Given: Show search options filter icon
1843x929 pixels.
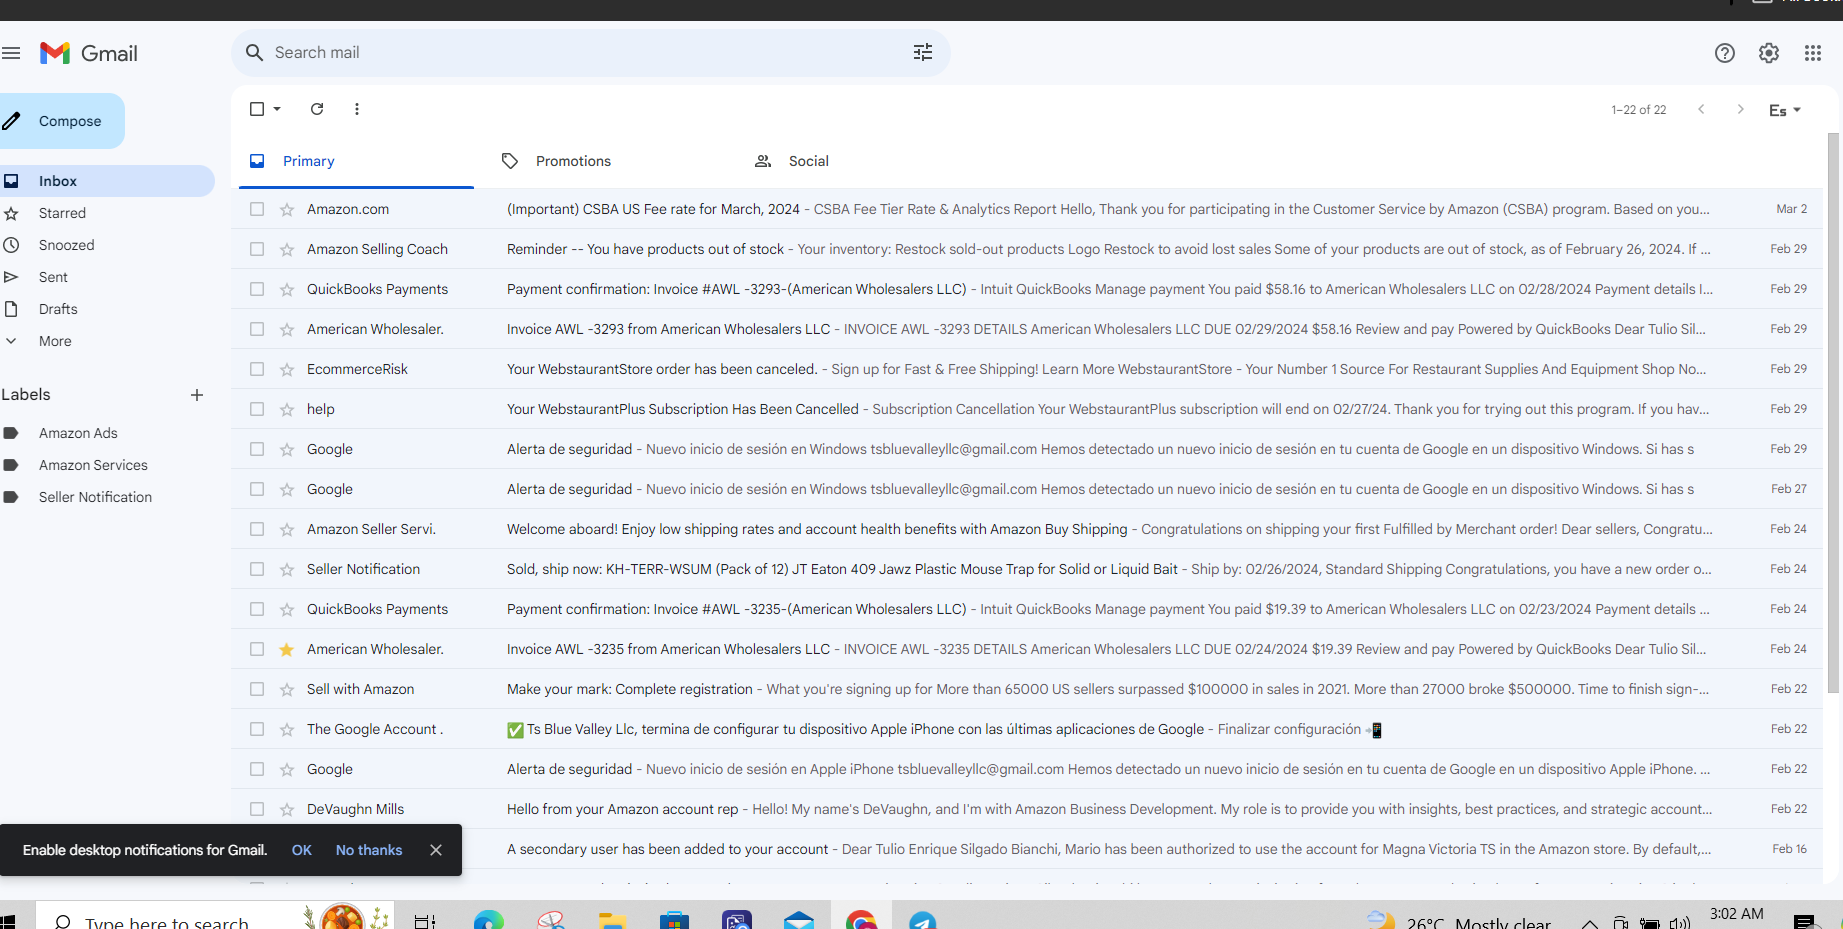Looking at the screenshot, I should point(923,53).
